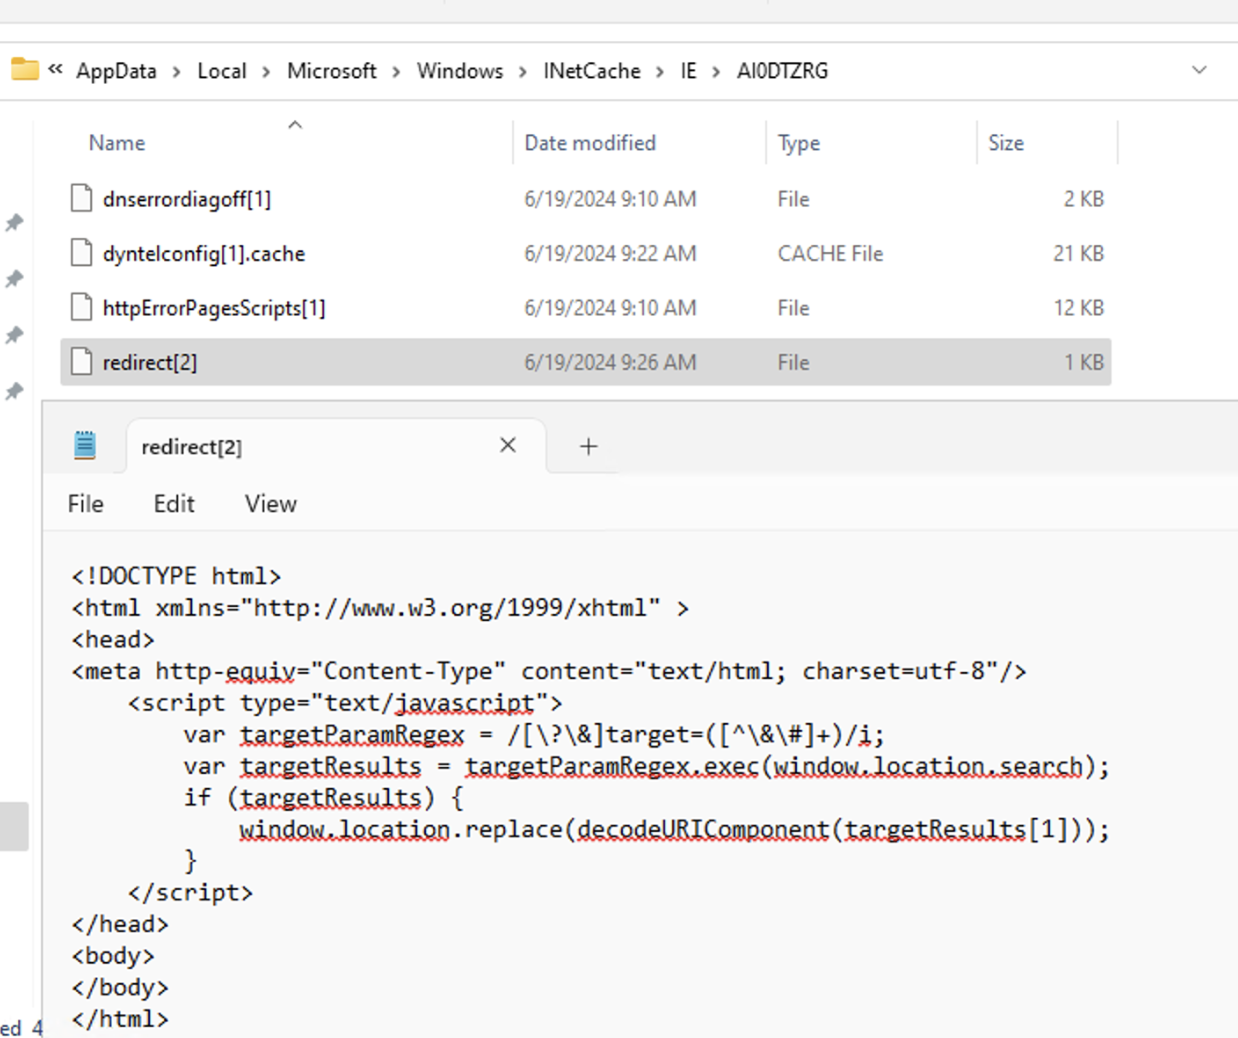Click the topmost pin icon in sidebar
The image size is (1238, 1038).
pyautogui.click(x=15, y=222)
